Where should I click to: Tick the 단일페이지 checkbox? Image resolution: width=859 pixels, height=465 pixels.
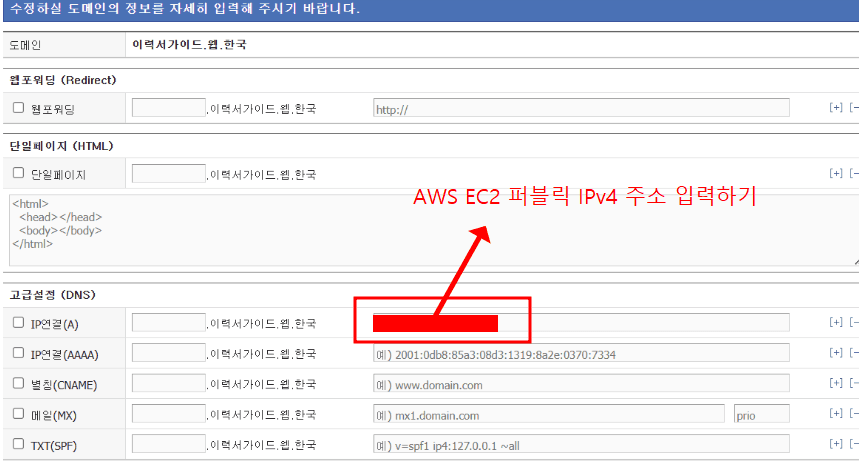pyautogui.click(x=18, y=174)
